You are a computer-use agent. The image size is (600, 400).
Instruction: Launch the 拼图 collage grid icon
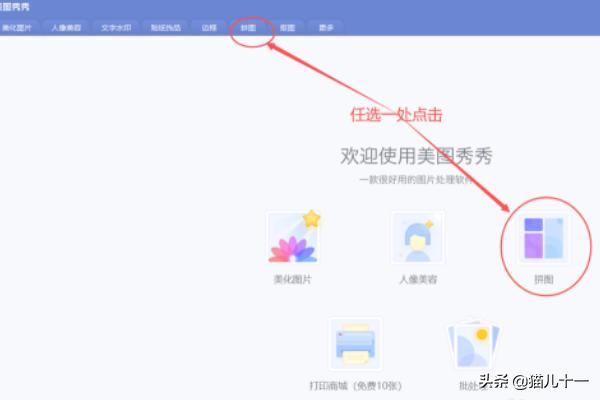point(543,238)
